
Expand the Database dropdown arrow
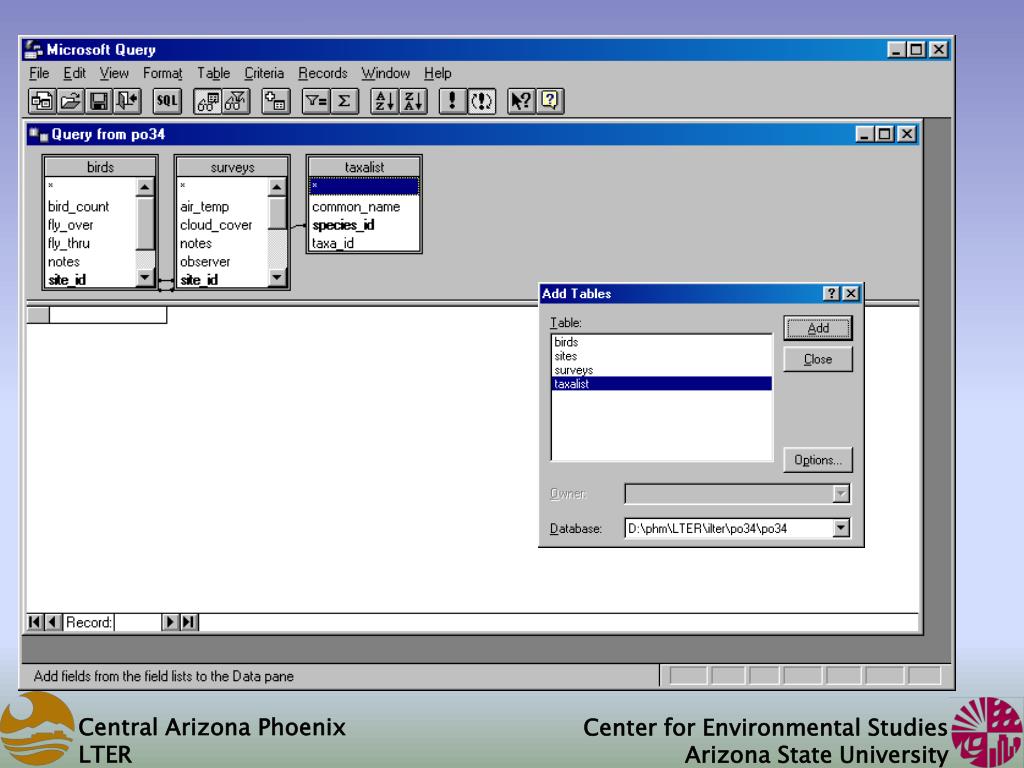pos(841,528)
